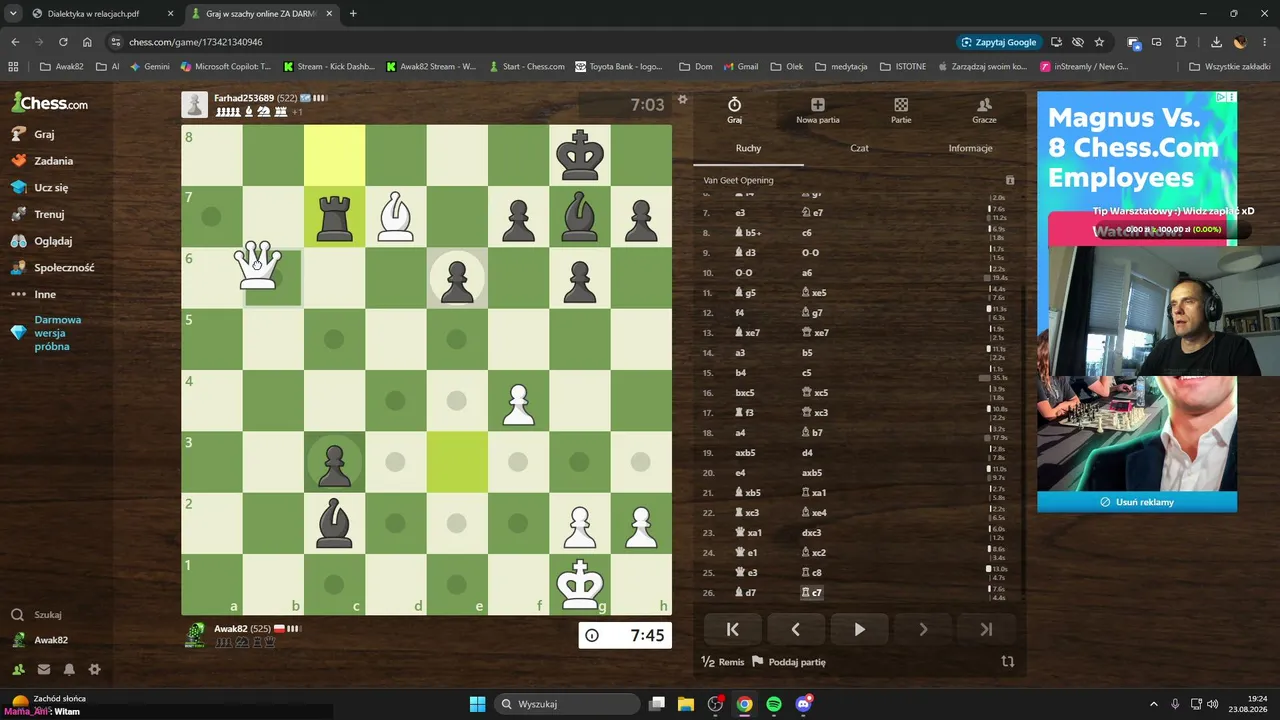Click the Chess.com logo
This screenshot has width=1280, height=720.
coord(50,103)
